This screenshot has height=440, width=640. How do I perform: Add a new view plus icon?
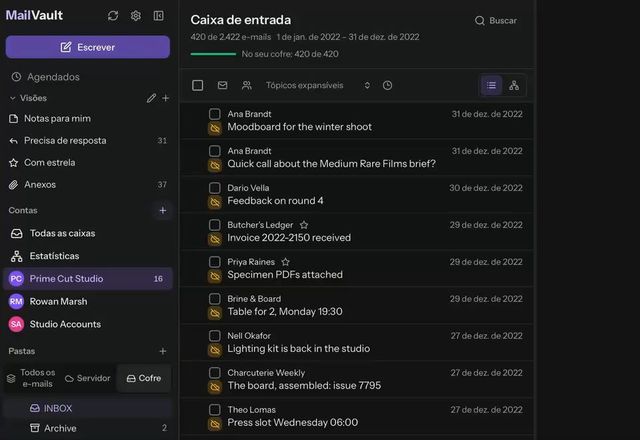tap(165, 98)
